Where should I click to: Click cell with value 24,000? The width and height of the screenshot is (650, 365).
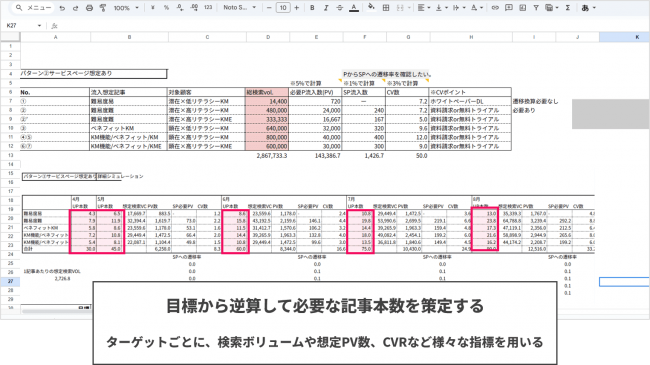tap(316, 110)
